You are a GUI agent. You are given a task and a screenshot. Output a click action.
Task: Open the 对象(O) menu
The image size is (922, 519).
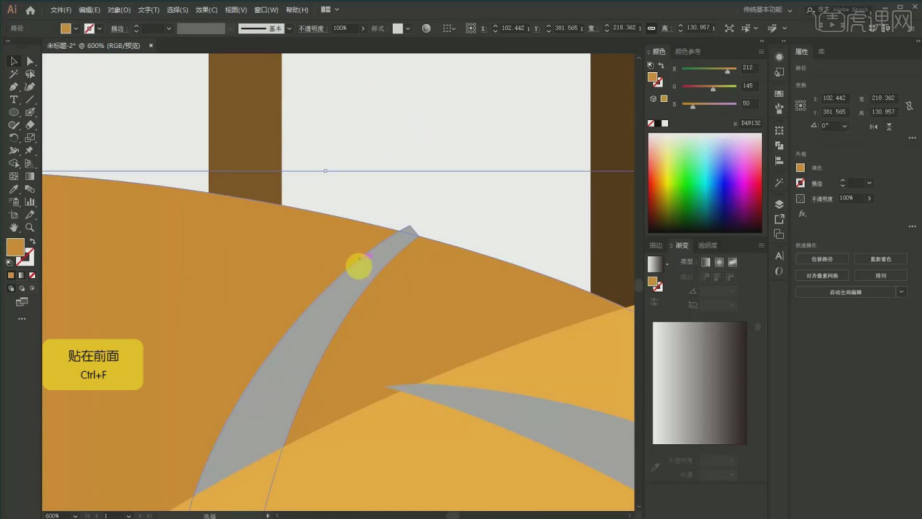point(119,10)
